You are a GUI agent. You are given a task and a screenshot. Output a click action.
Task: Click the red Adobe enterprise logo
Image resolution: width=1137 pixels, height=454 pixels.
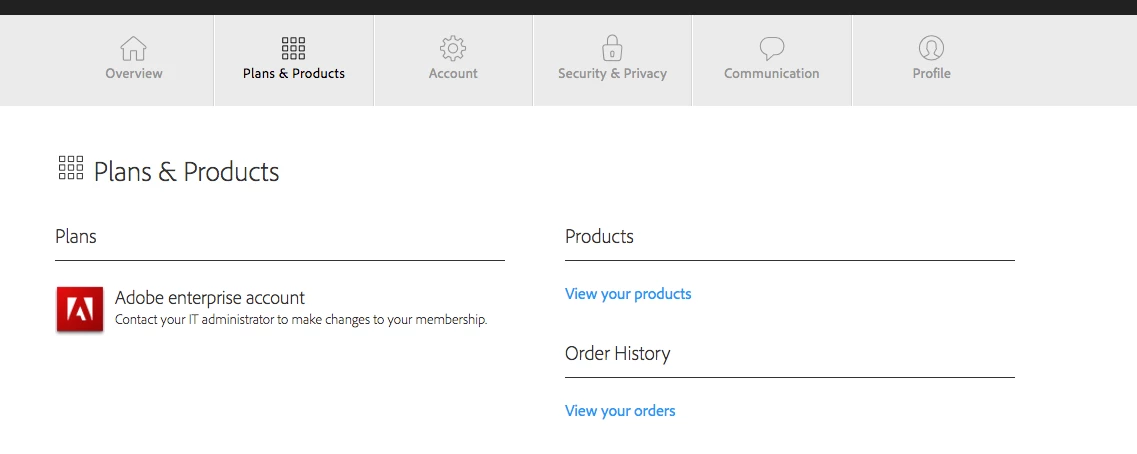80,309
